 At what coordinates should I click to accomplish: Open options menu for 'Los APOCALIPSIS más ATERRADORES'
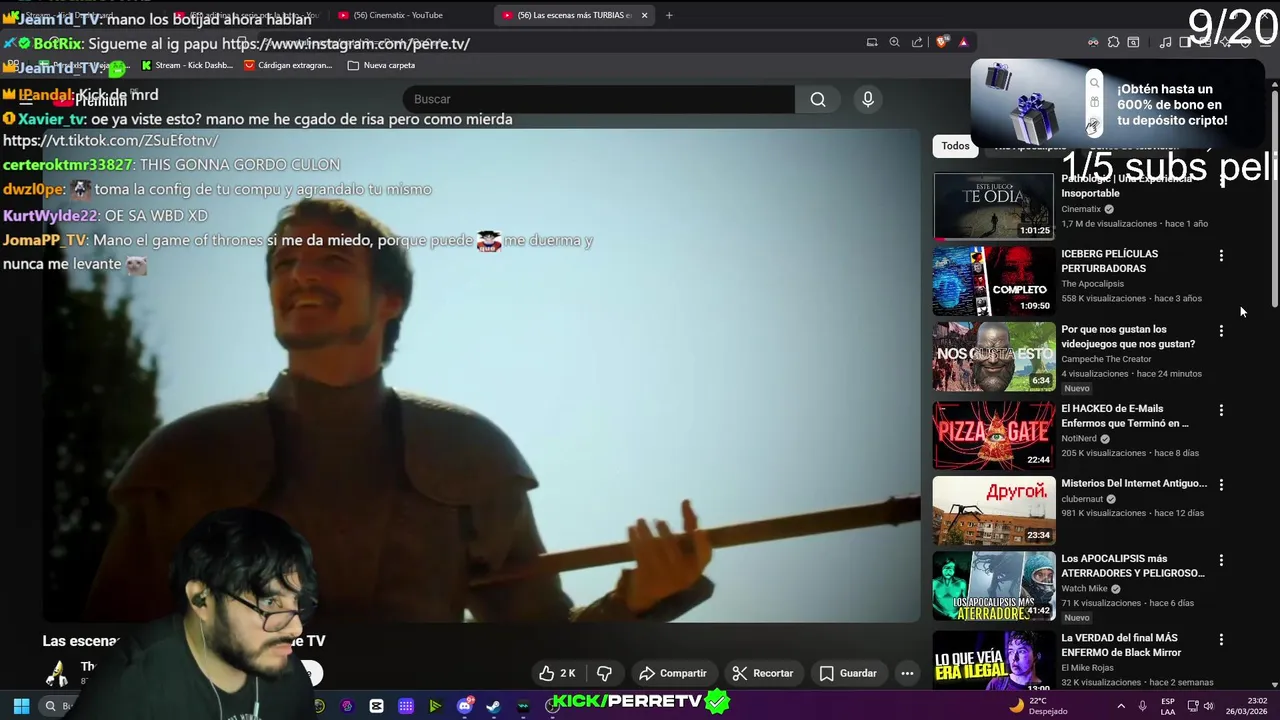(x=1221, y=560)
